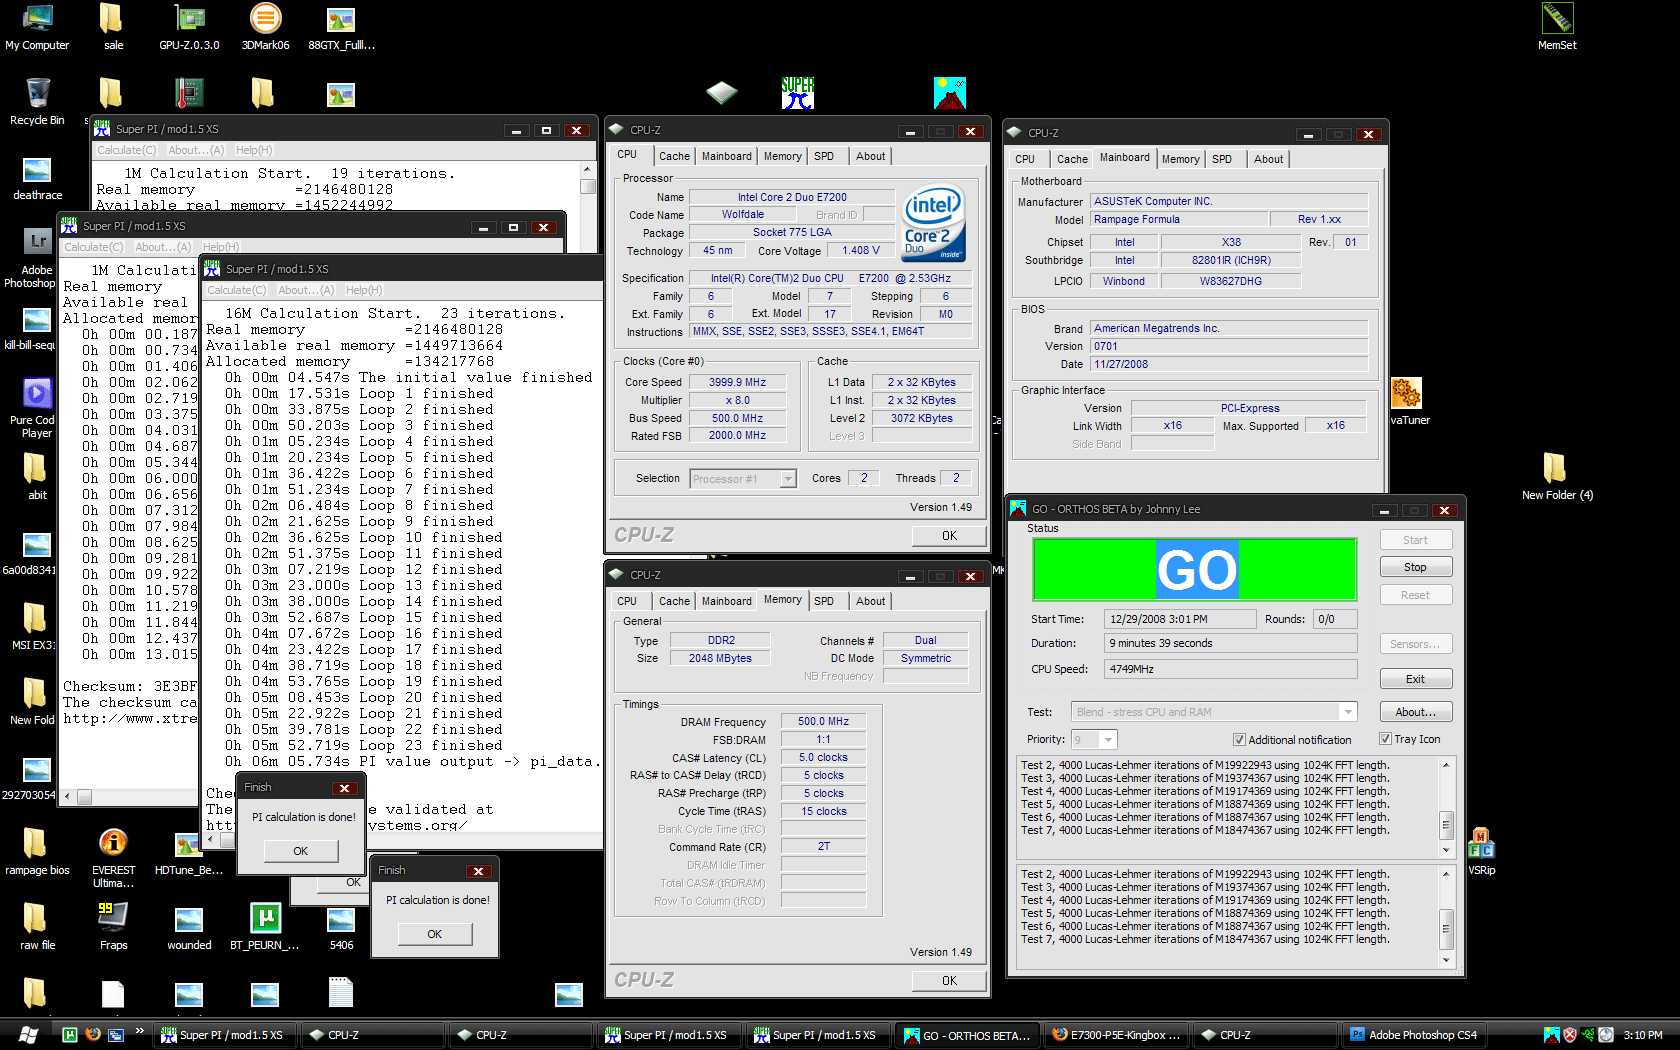Open the abit folder icon
Screen dimensions: 1680x1050
pos(37,477)
